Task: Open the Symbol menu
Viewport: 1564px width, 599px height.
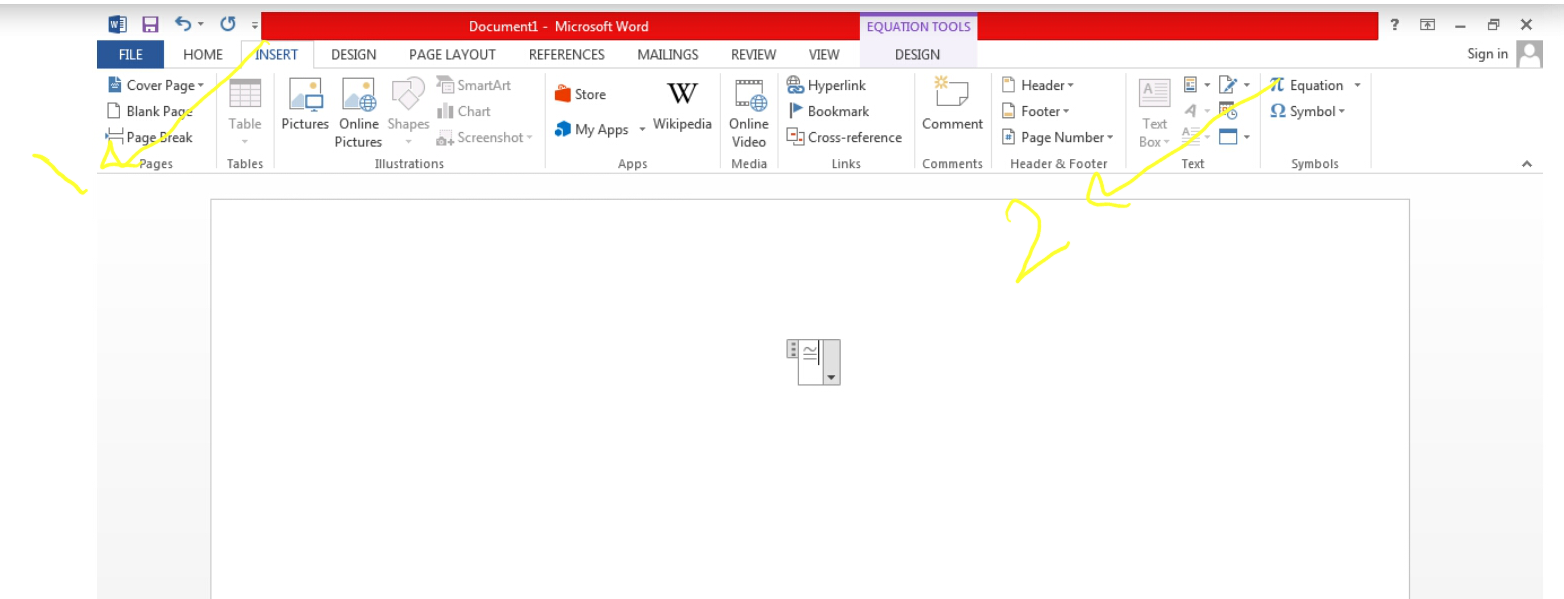Action: 1308,111
